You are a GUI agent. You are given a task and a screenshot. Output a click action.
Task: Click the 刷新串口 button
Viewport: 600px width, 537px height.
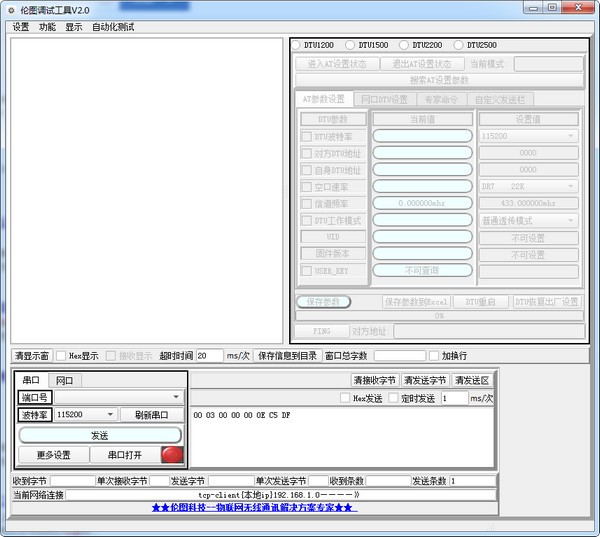pyautogui.click(x=152, y=415)
